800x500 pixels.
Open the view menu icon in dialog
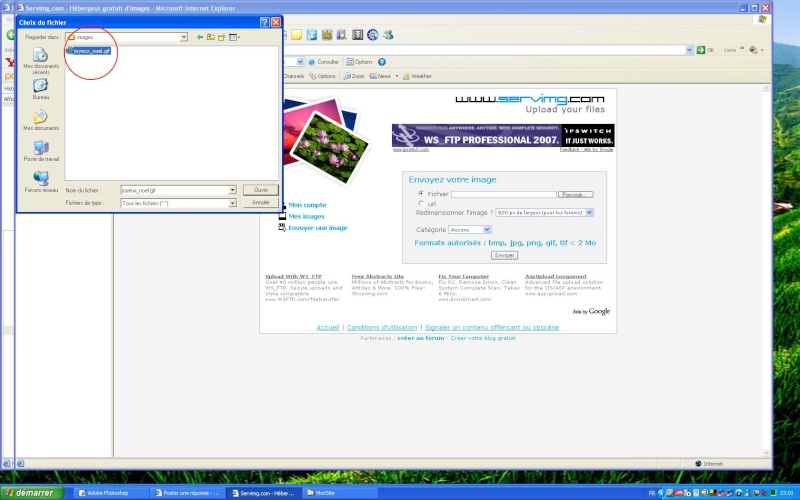click(234, 37)
